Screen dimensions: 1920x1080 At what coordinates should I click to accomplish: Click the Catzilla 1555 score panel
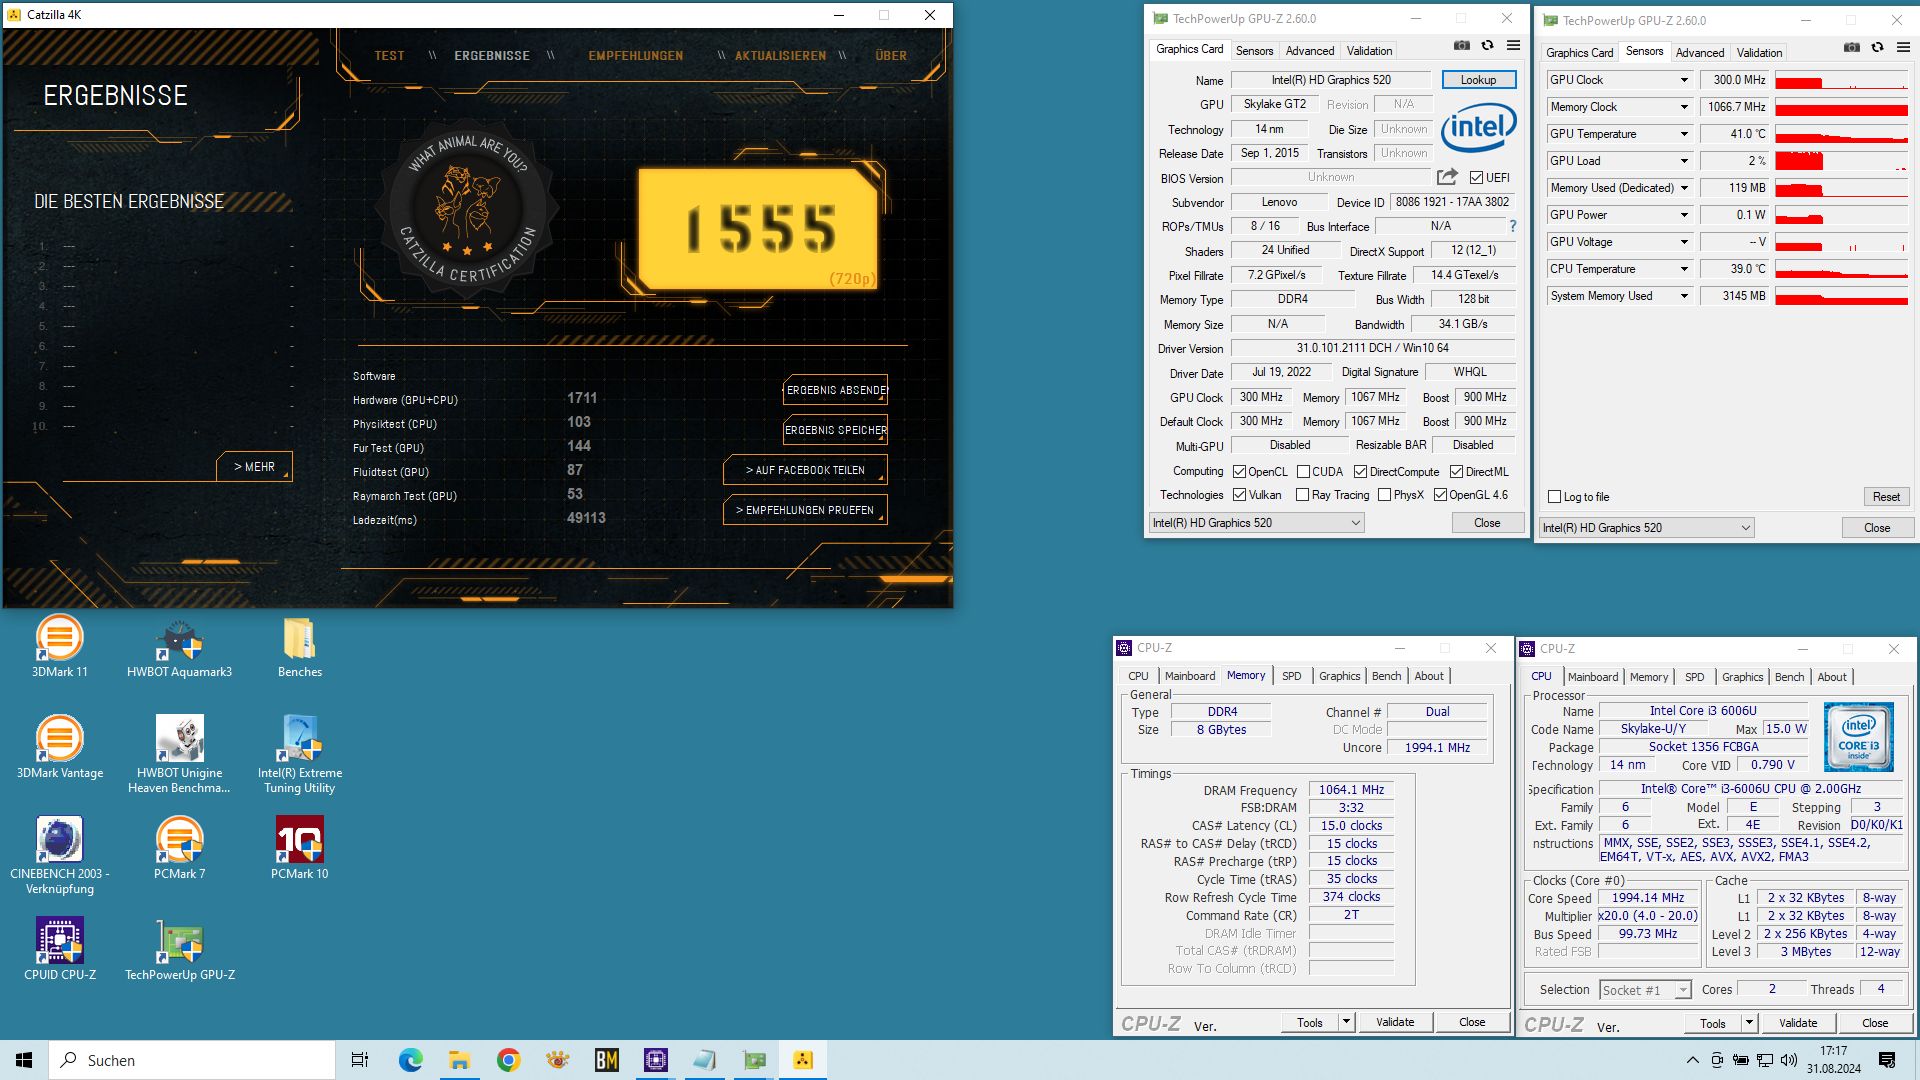759,228
